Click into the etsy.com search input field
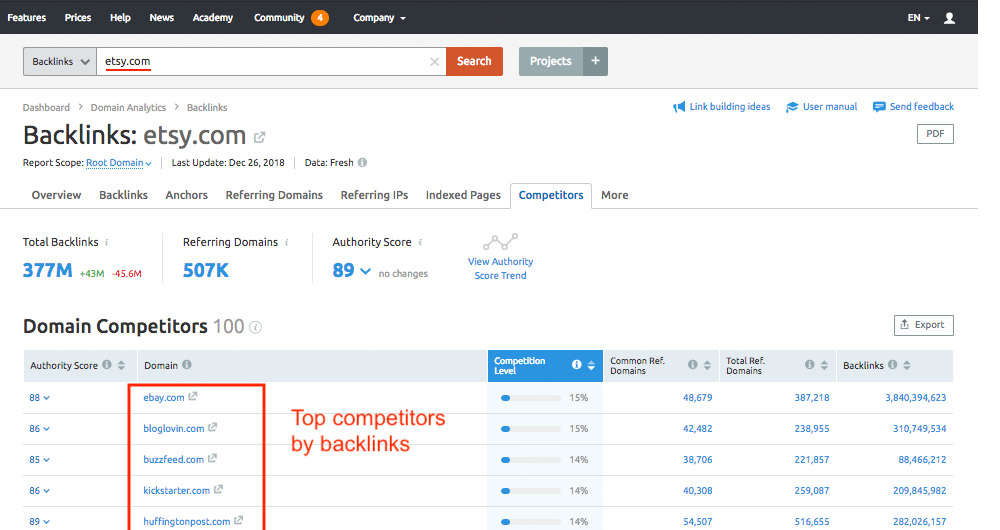 pyautogui.click(x=265, y=61)
